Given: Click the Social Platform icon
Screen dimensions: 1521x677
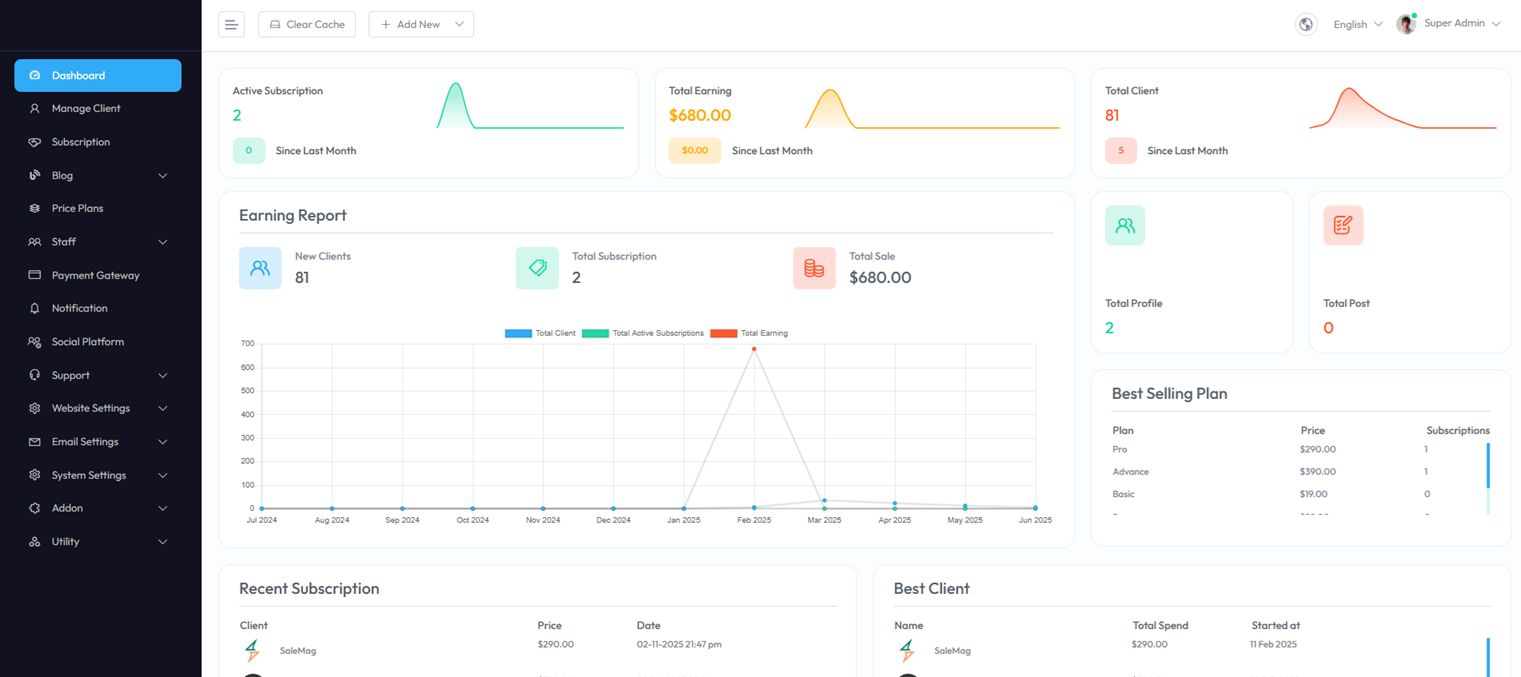Looking at the screenshot, I should tap(35, 342).
